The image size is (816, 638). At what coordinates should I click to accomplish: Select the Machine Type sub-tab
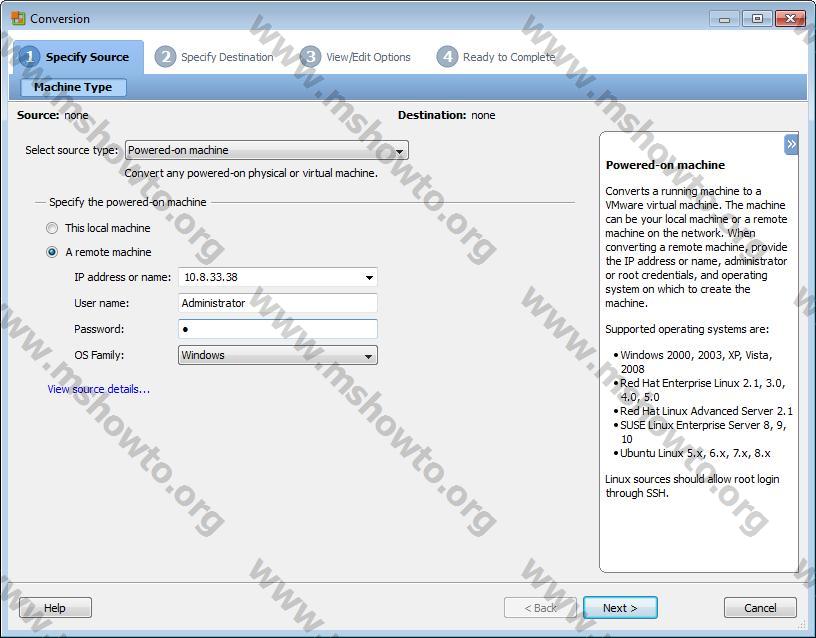[73, 87]
